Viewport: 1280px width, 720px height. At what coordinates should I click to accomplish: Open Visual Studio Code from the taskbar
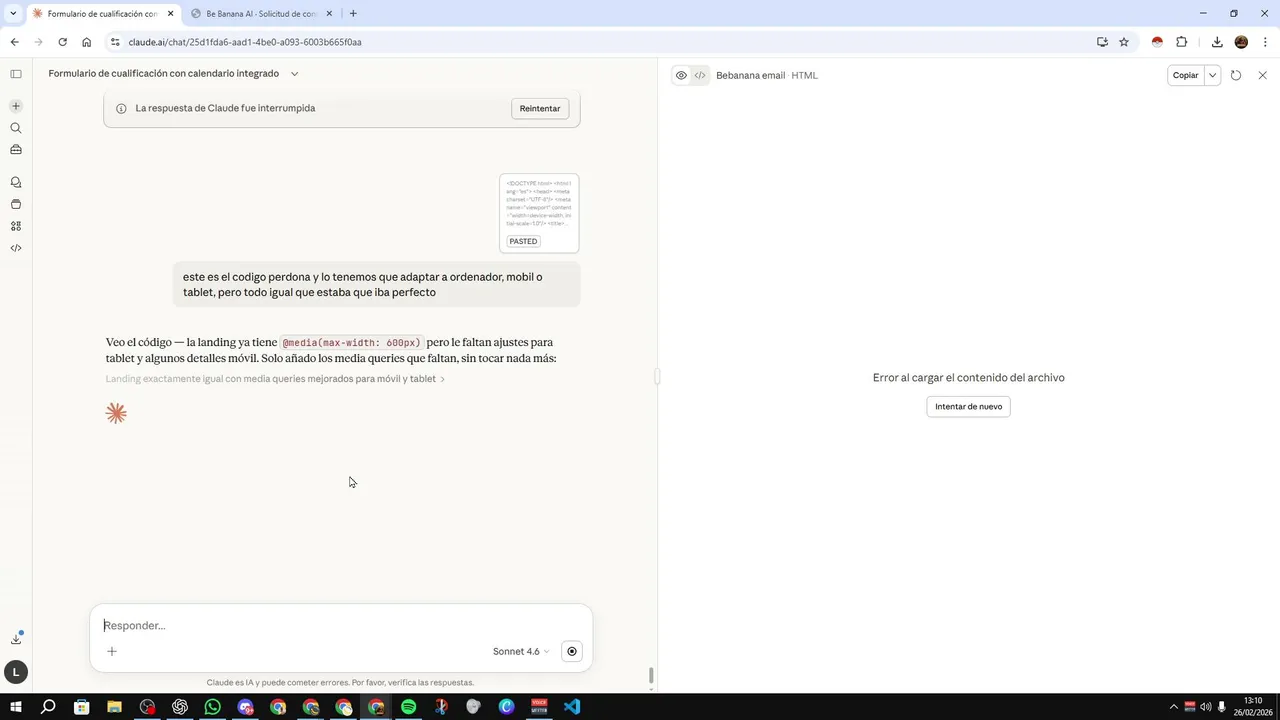[572, 707]
